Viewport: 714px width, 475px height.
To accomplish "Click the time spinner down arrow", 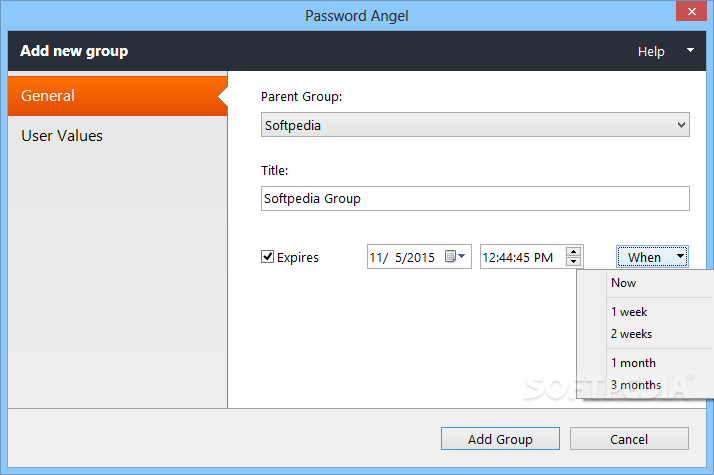I will point(573,261).
